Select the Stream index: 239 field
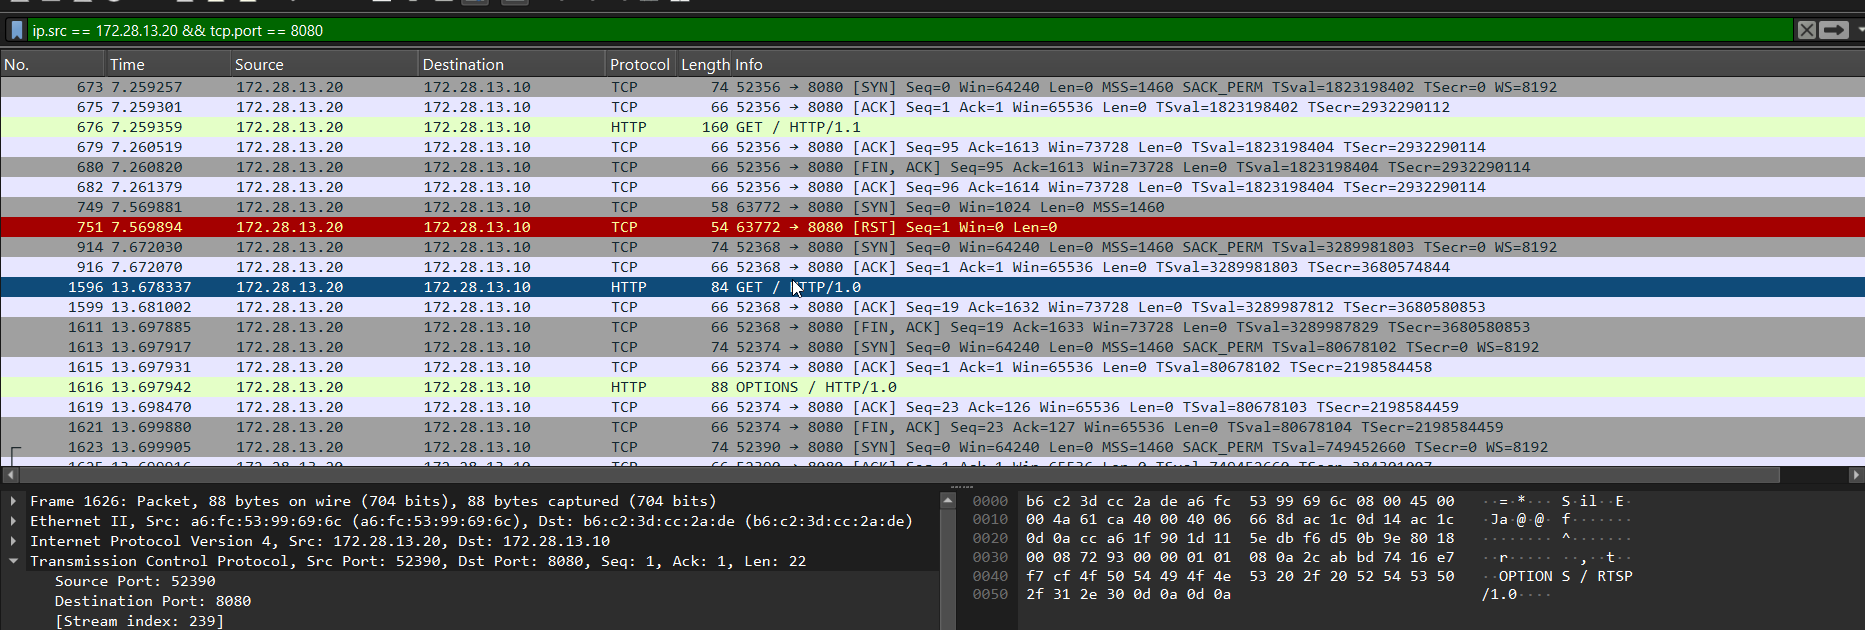 [x=139, y=621]
